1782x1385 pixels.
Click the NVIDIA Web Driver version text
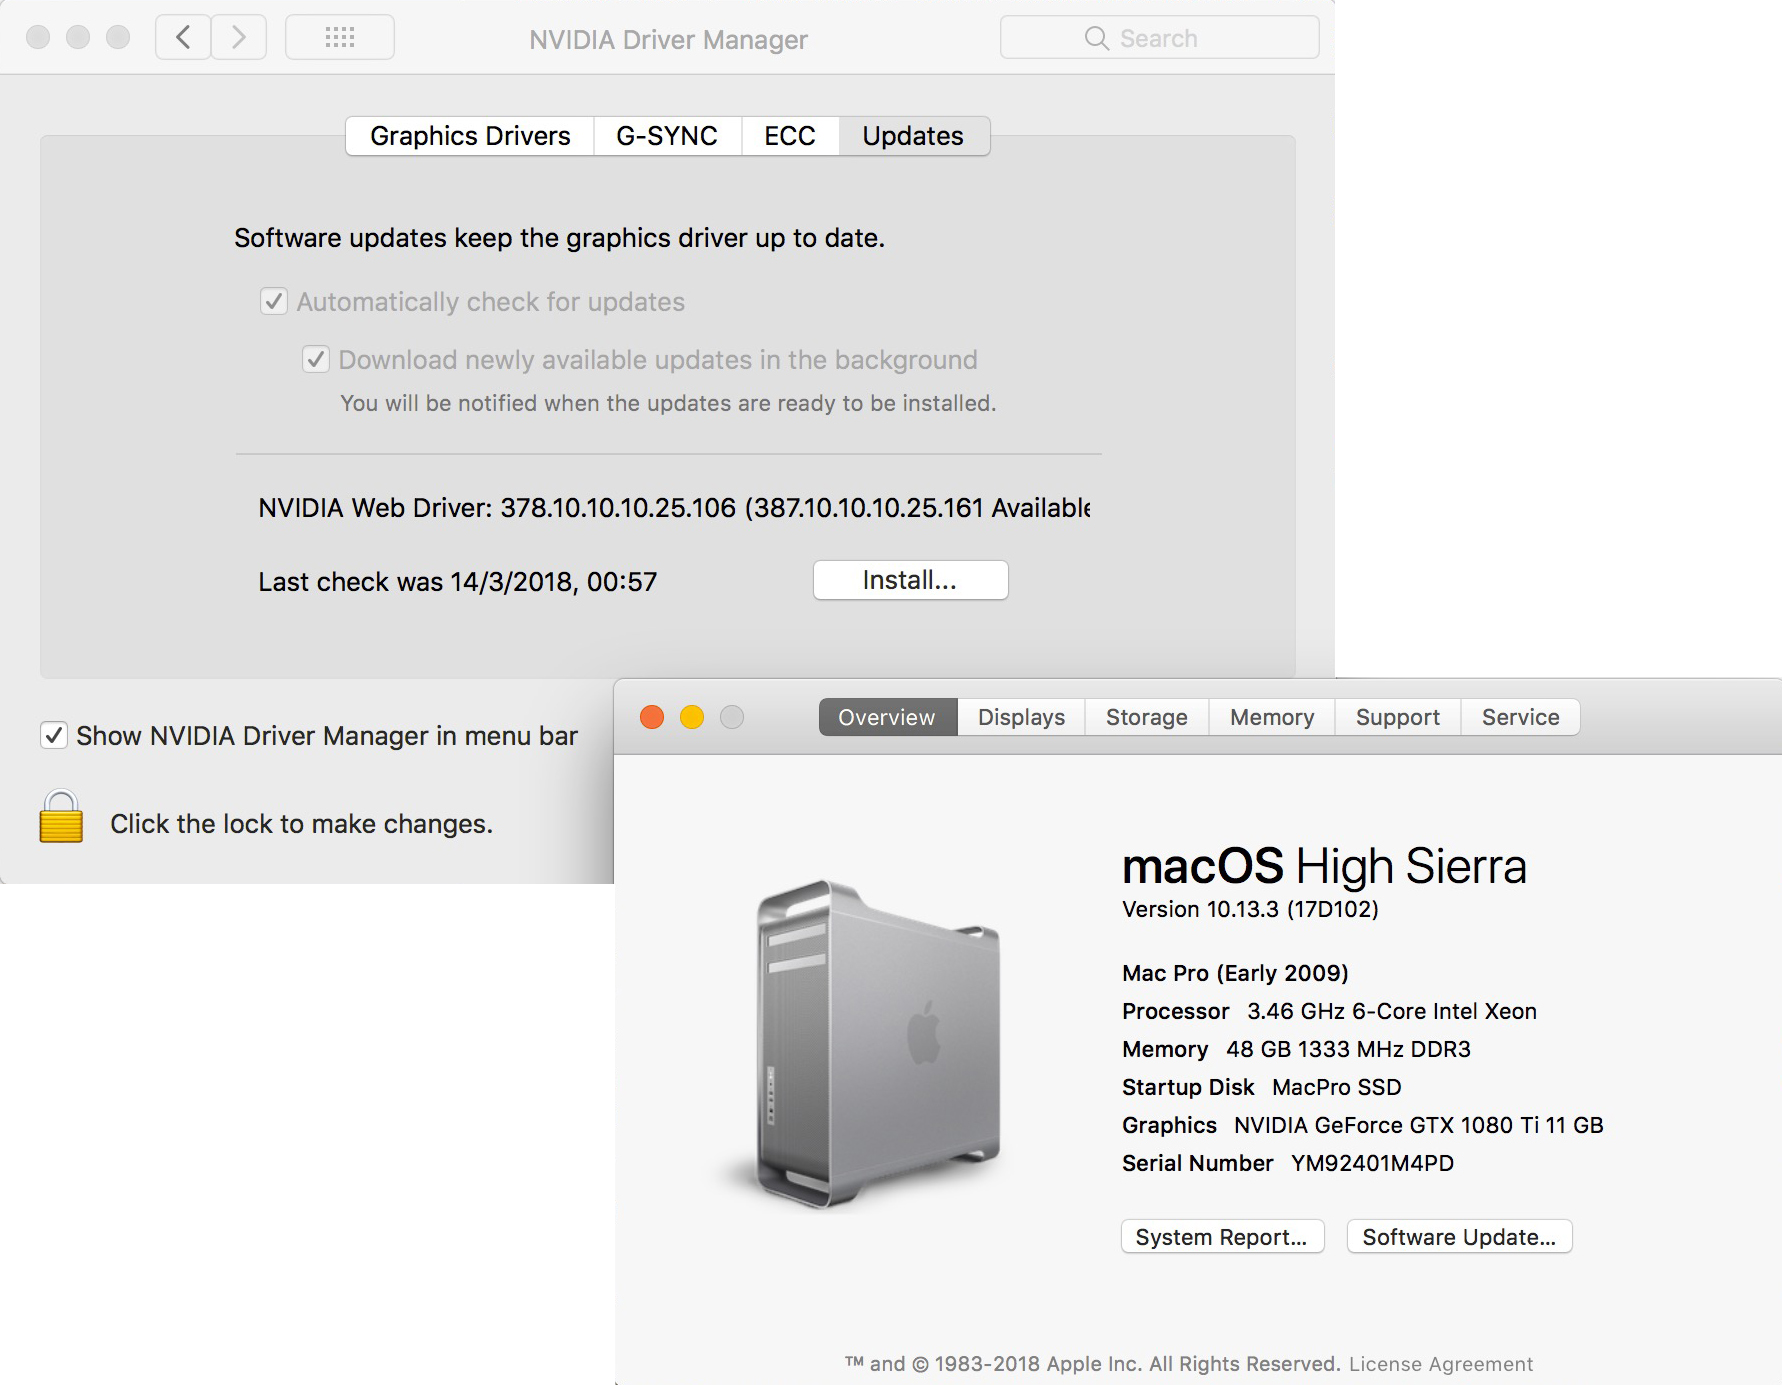[x=674, y=508]
